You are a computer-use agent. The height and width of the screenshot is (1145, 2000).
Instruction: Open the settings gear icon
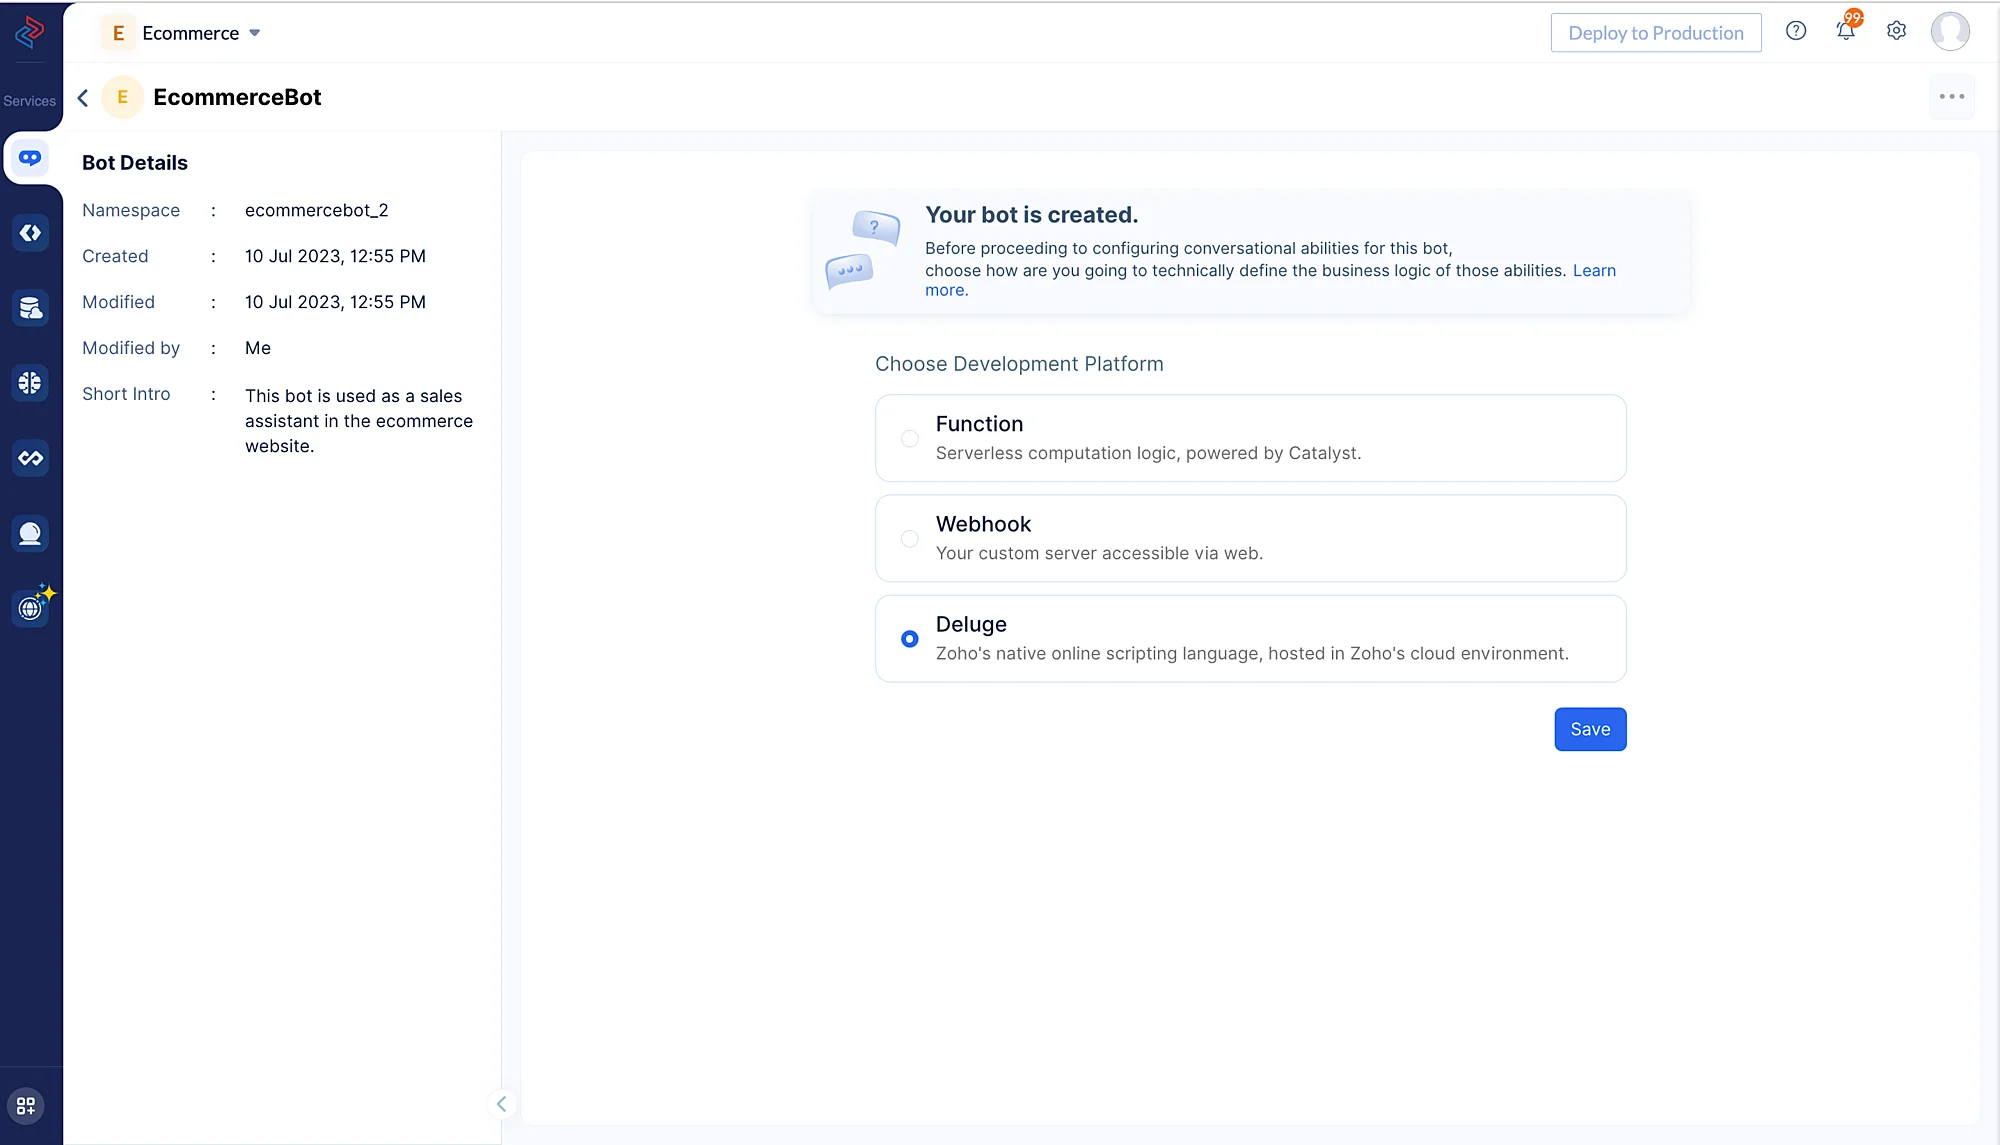[1896, 31]
